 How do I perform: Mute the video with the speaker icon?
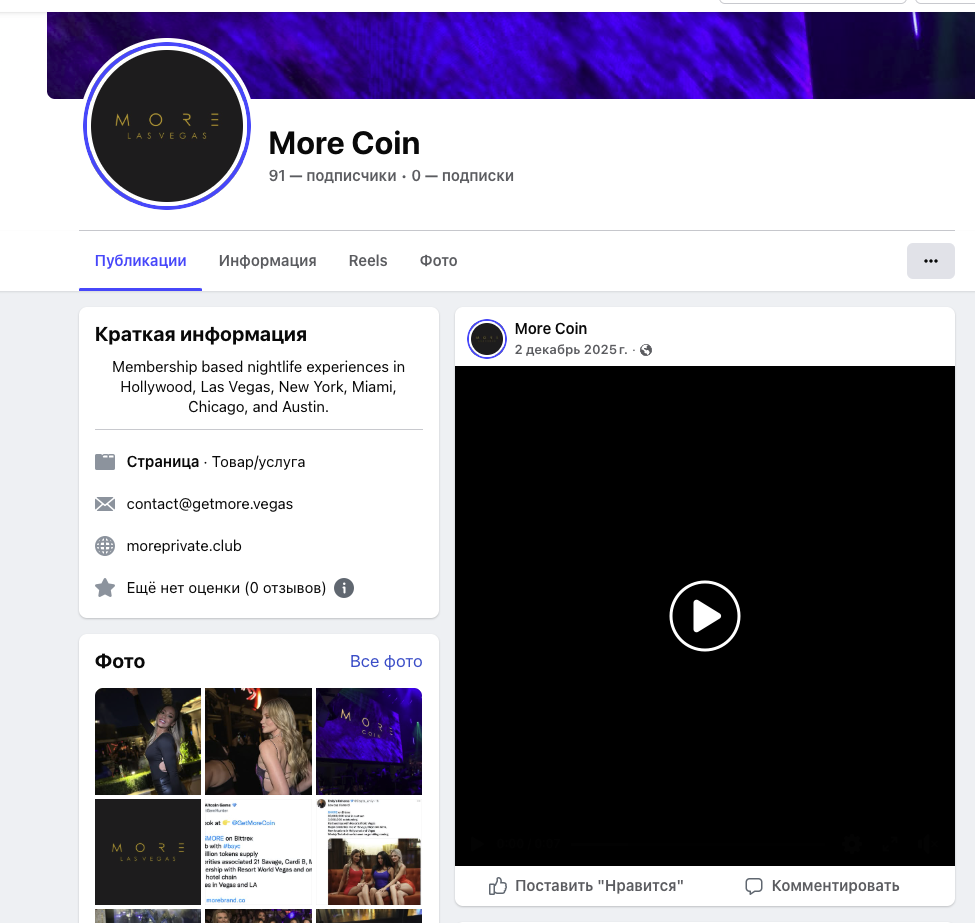(x=927, y=843)
